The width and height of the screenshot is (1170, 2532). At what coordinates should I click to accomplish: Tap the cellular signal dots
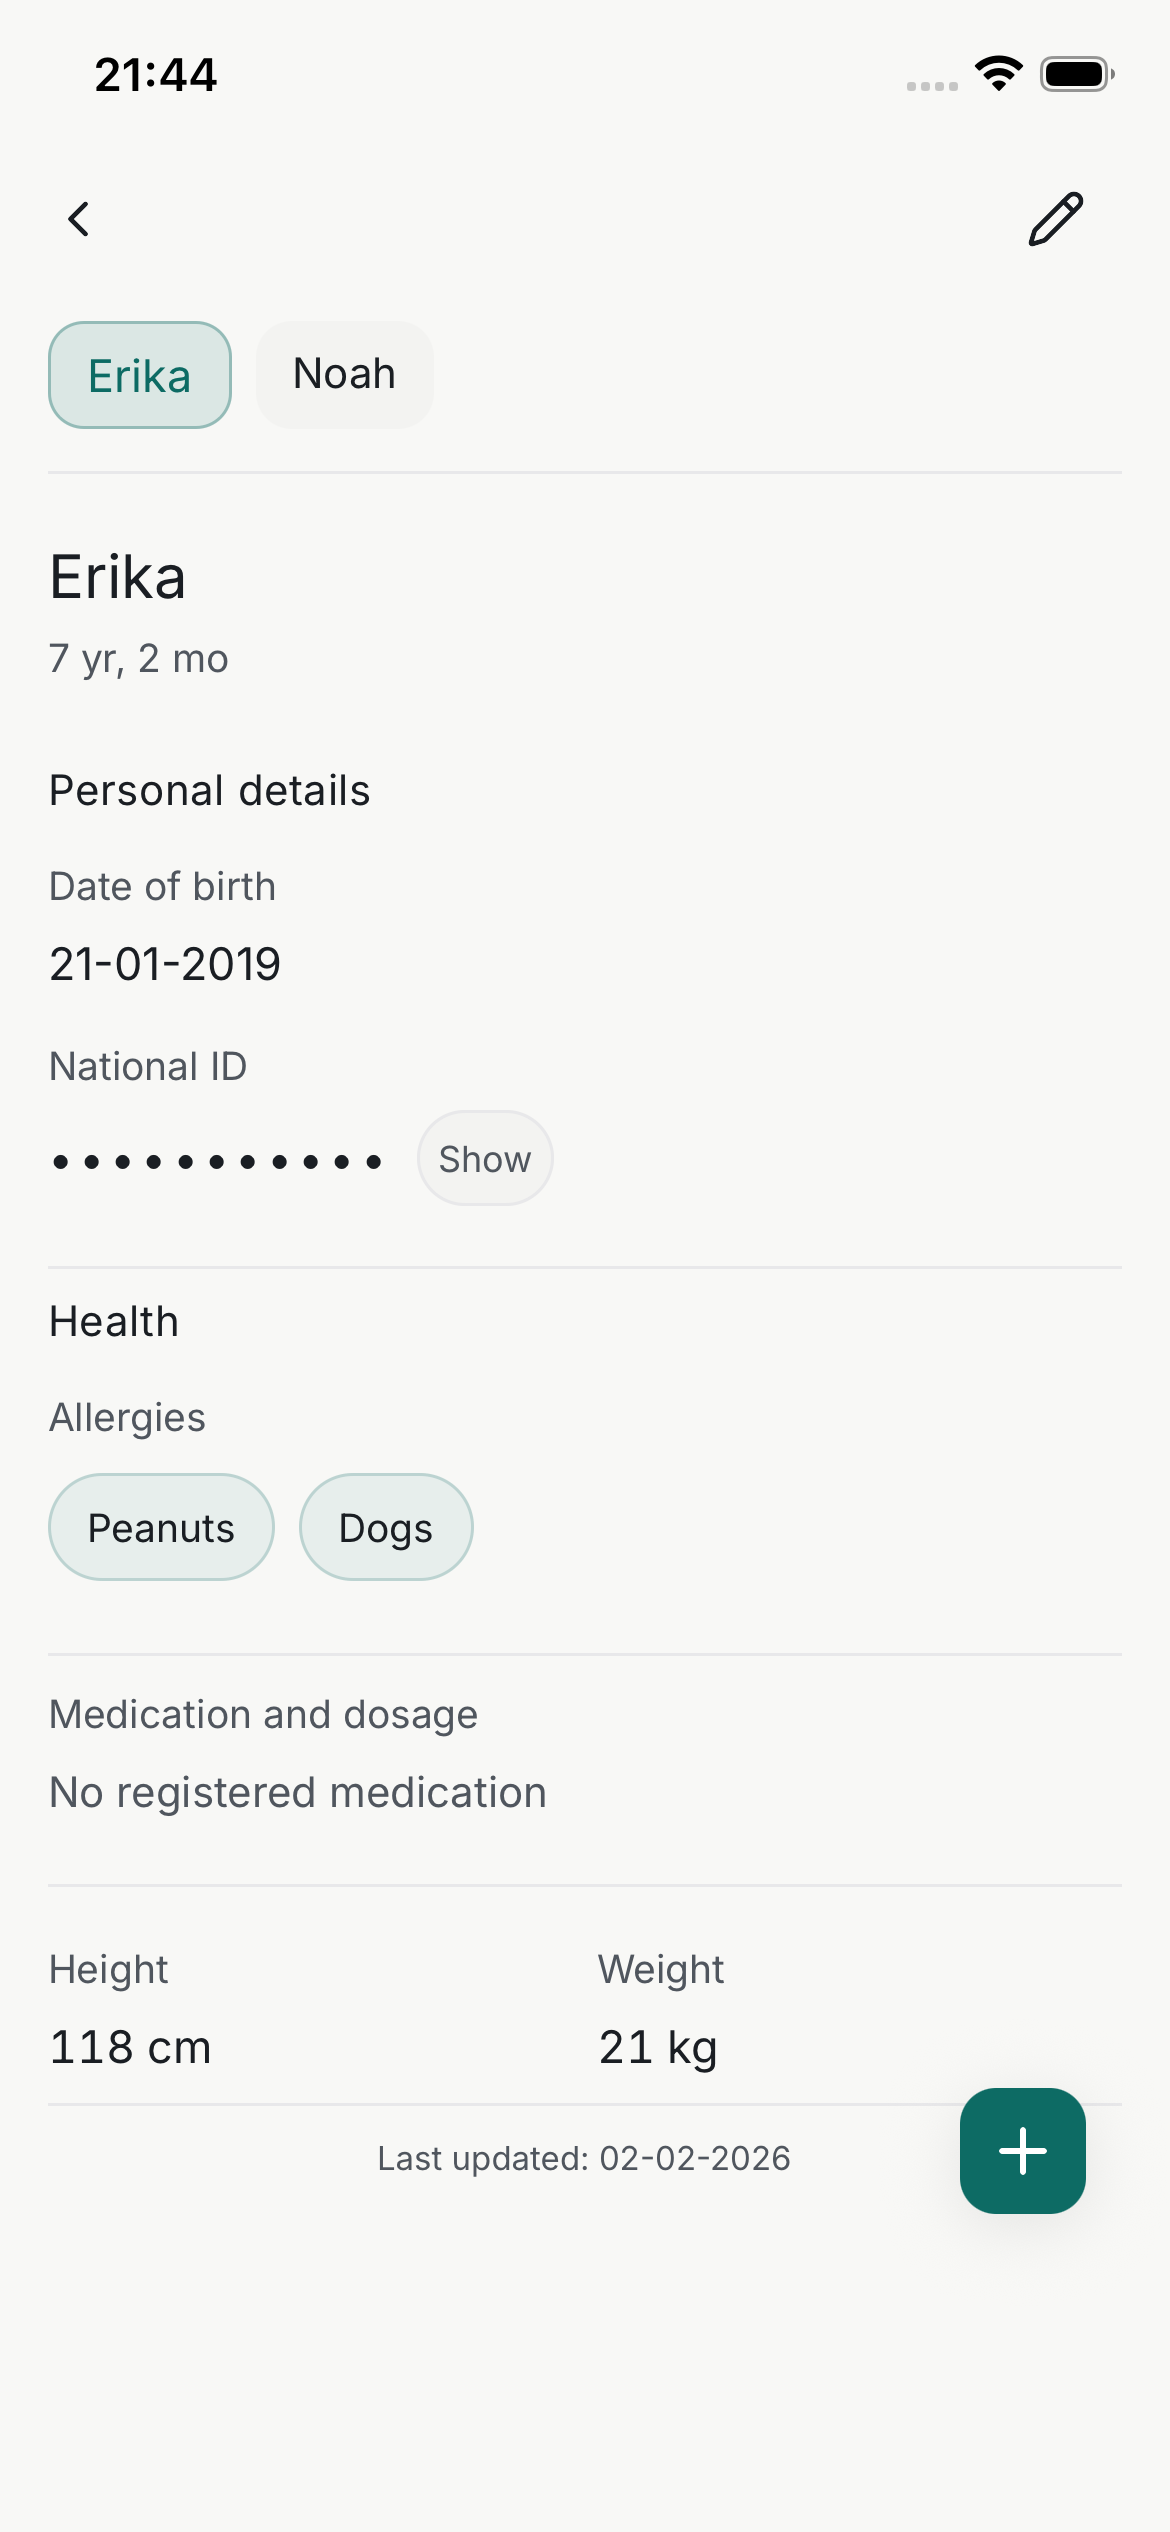tap(931, 86)
